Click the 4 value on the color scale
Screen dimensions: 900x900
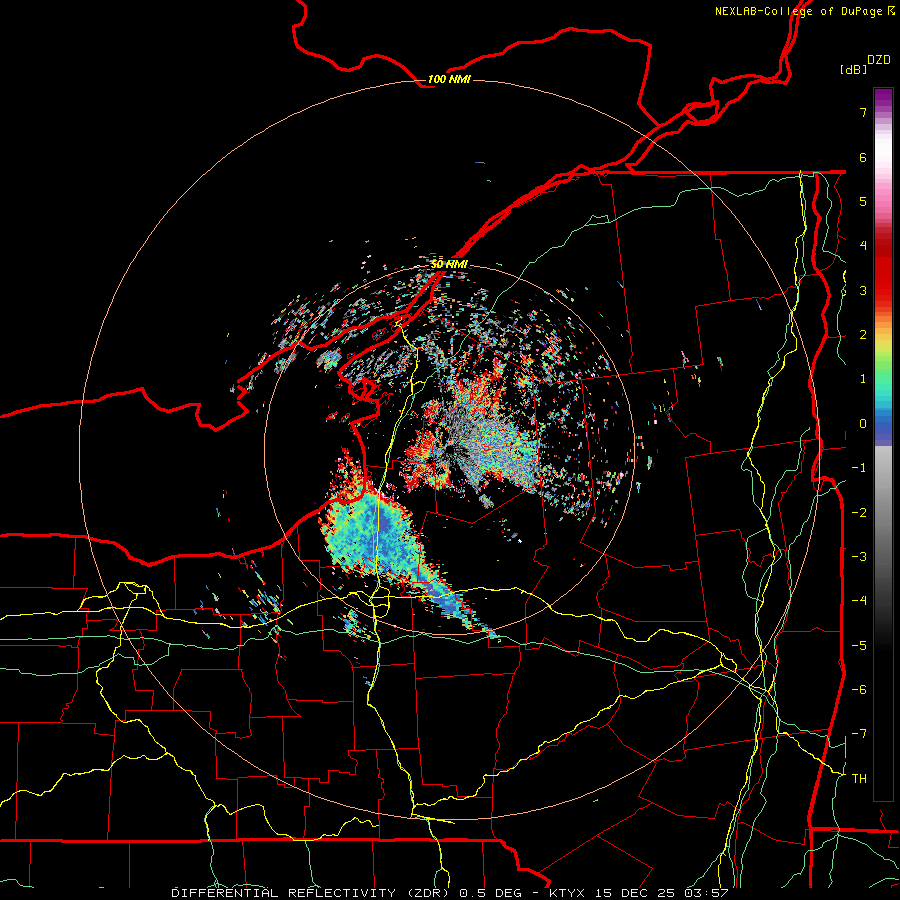point(862,246)
